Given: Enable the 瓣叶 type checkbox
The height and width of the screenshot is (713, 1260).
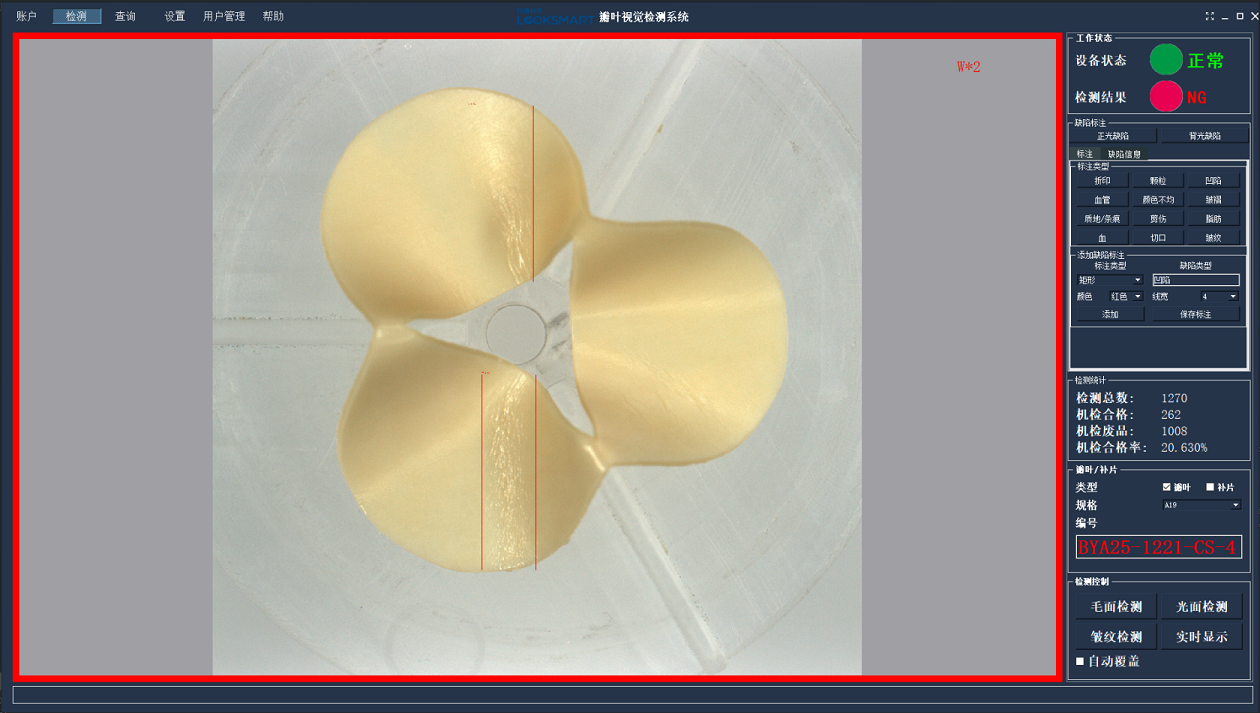Looking at the screenshot, I should coord(1167,487).
